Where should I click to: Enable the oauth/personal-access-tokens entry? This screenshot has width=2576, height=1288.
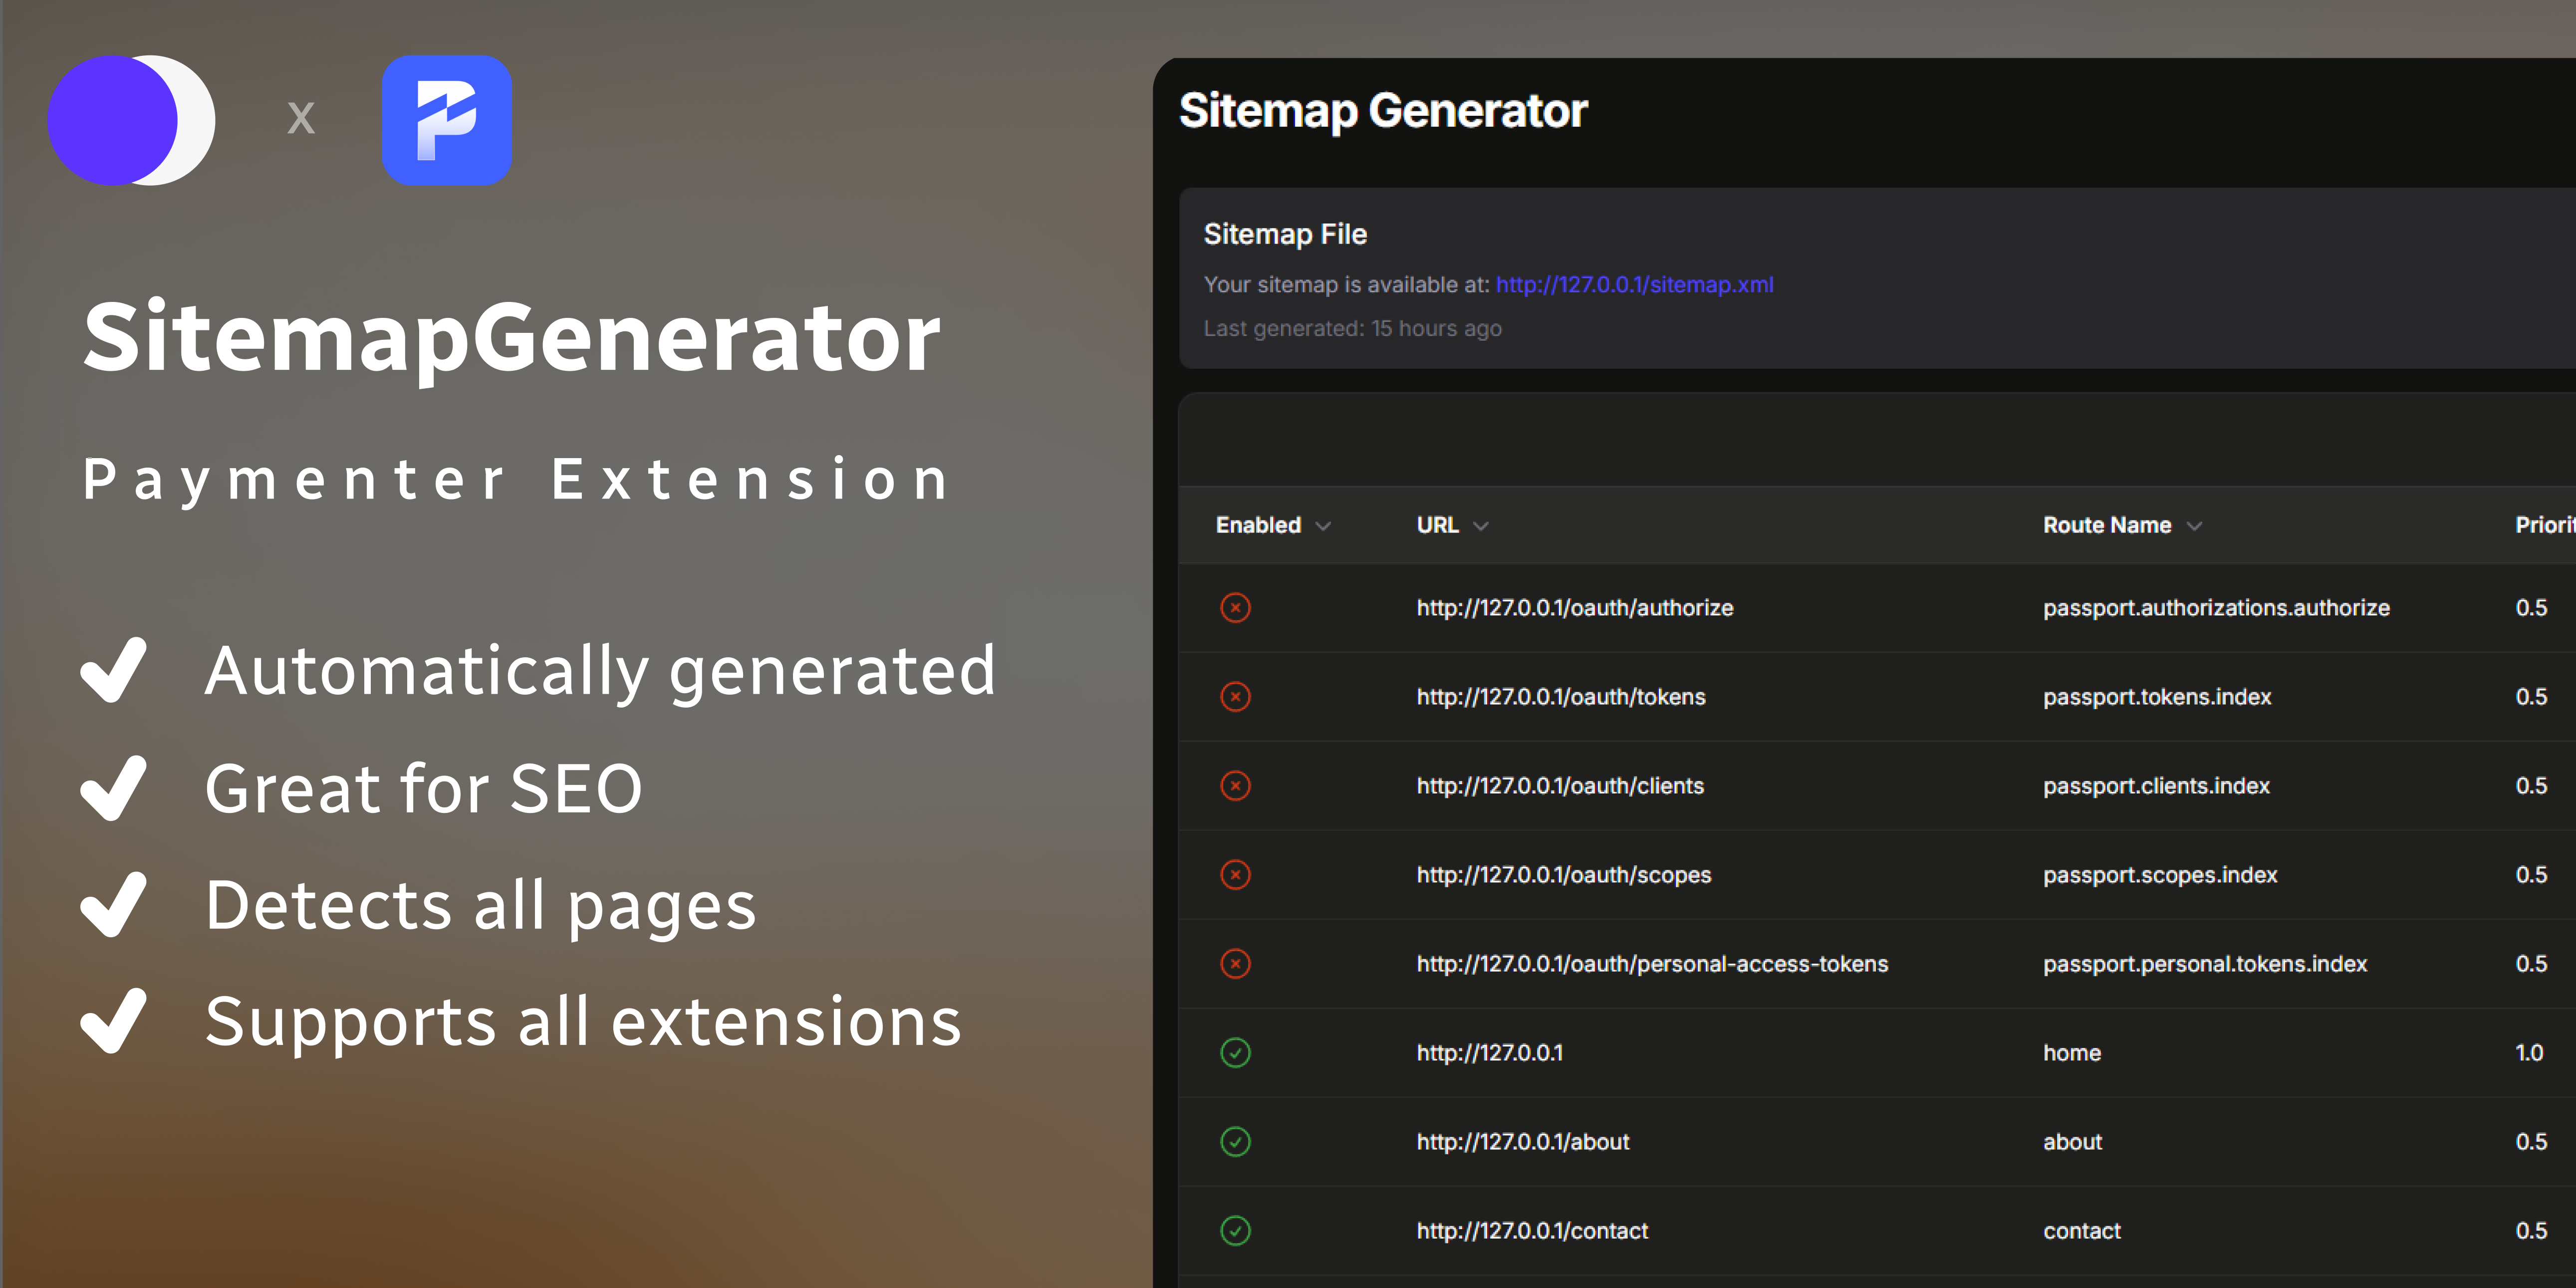(1236, 963)
